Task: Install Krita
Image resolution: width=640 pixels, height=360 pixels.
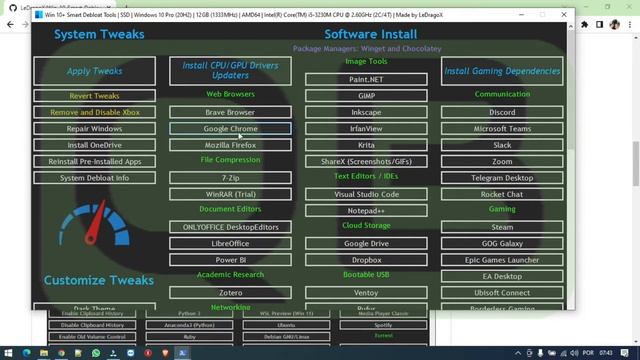Action: tap(366, 145)
